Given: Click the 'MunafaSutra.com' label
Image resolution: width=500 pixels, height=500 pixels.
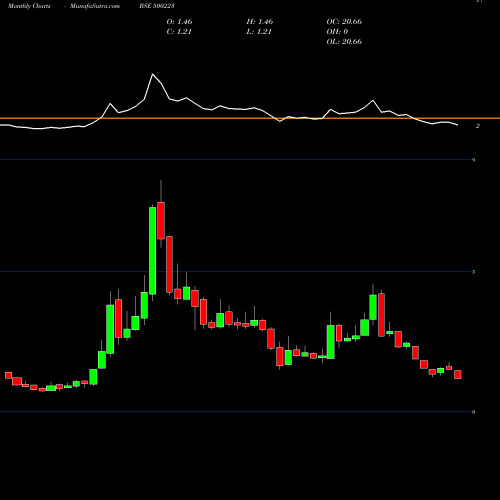Looking at the screenshot, I should point(95,6).
